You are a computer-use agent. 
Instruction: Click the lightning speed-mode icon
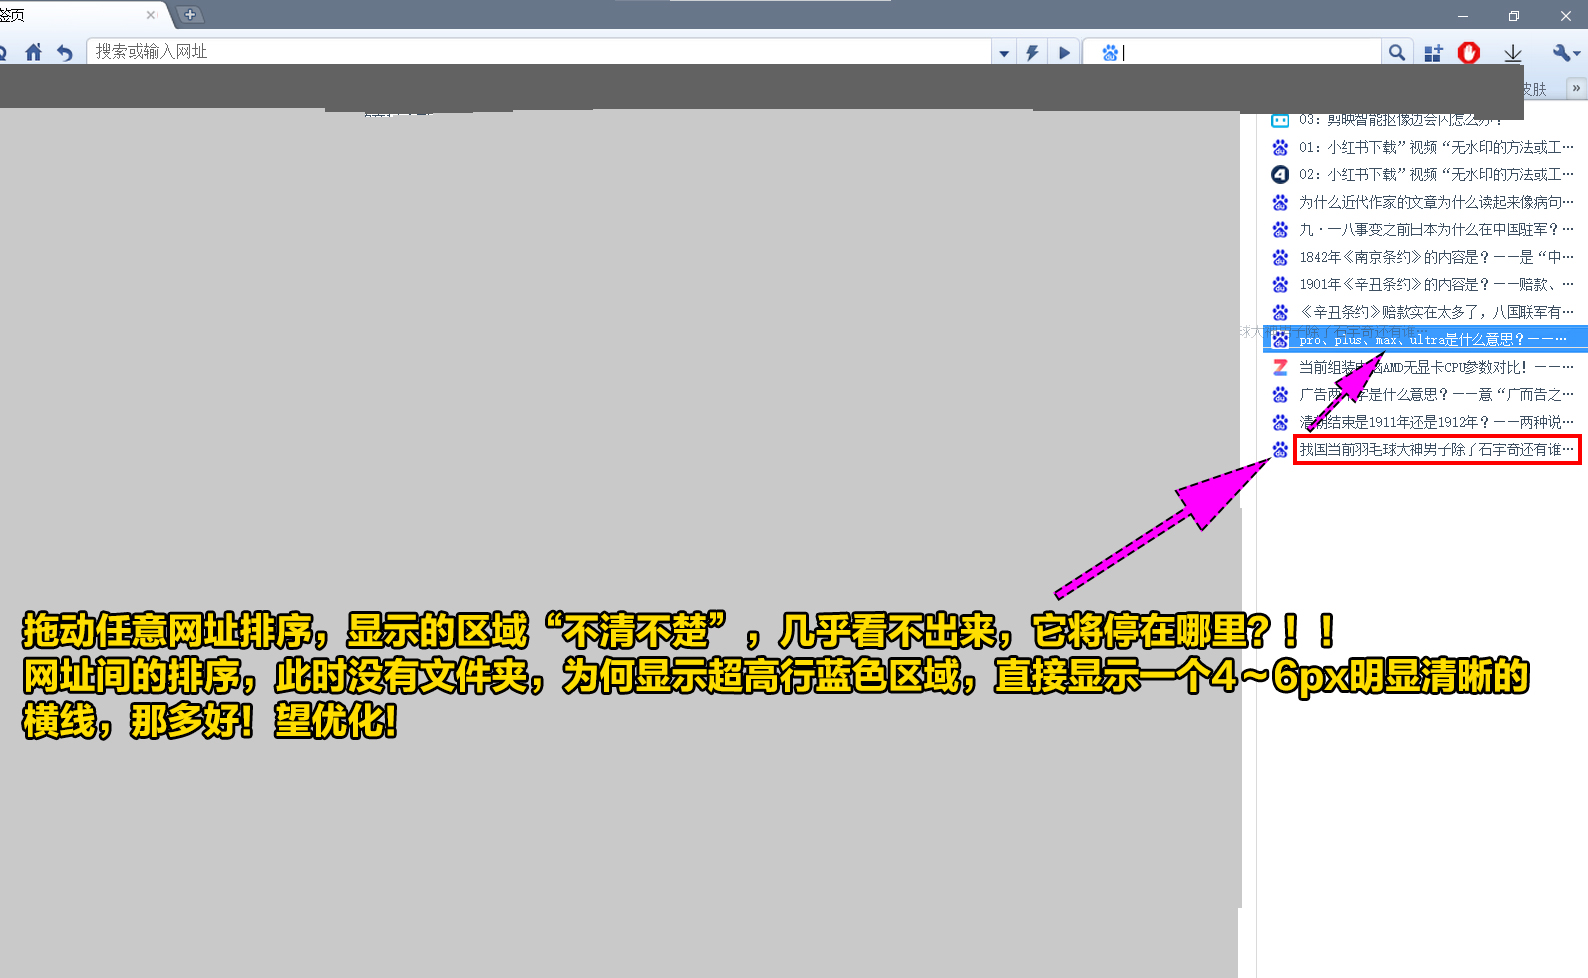[1032, 52]
